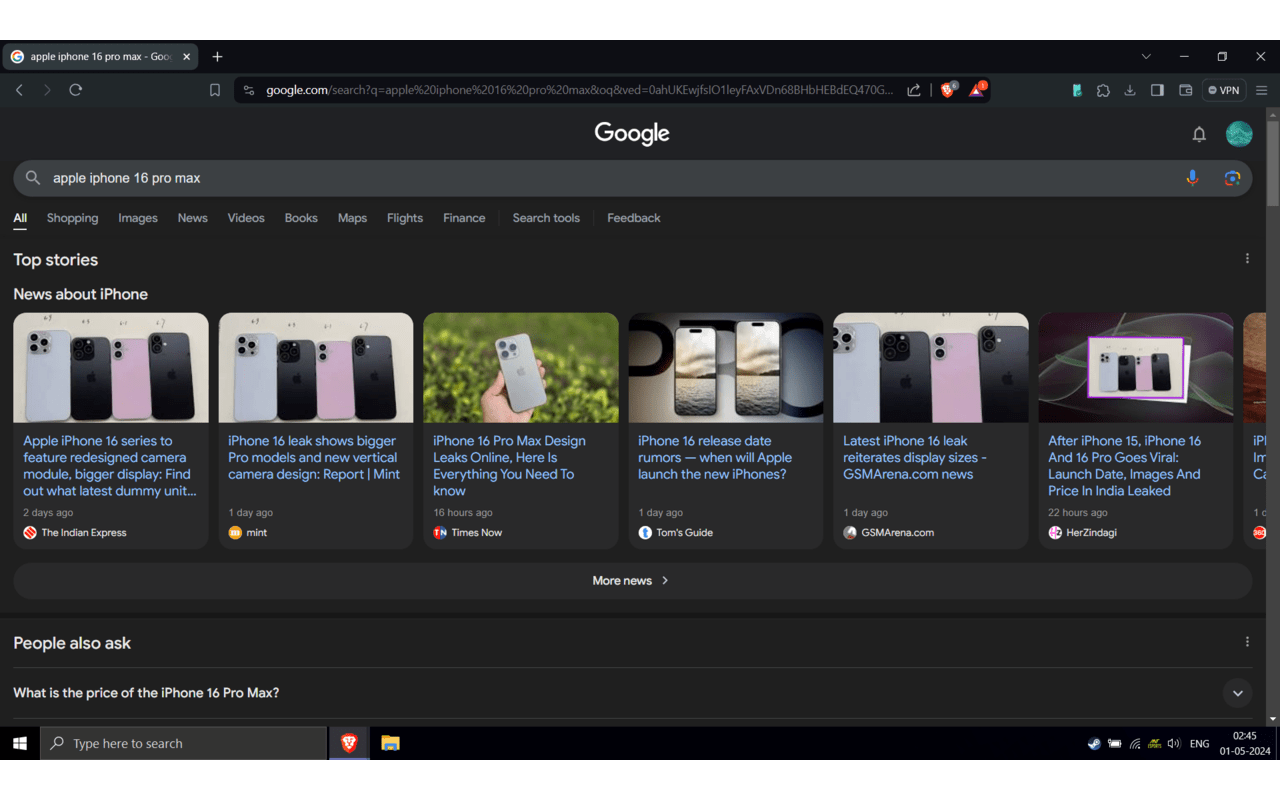Expand the tab search dropdown arrow
The height and width of the screenshot is (800, 1280).
click(x=1146, y=57)
